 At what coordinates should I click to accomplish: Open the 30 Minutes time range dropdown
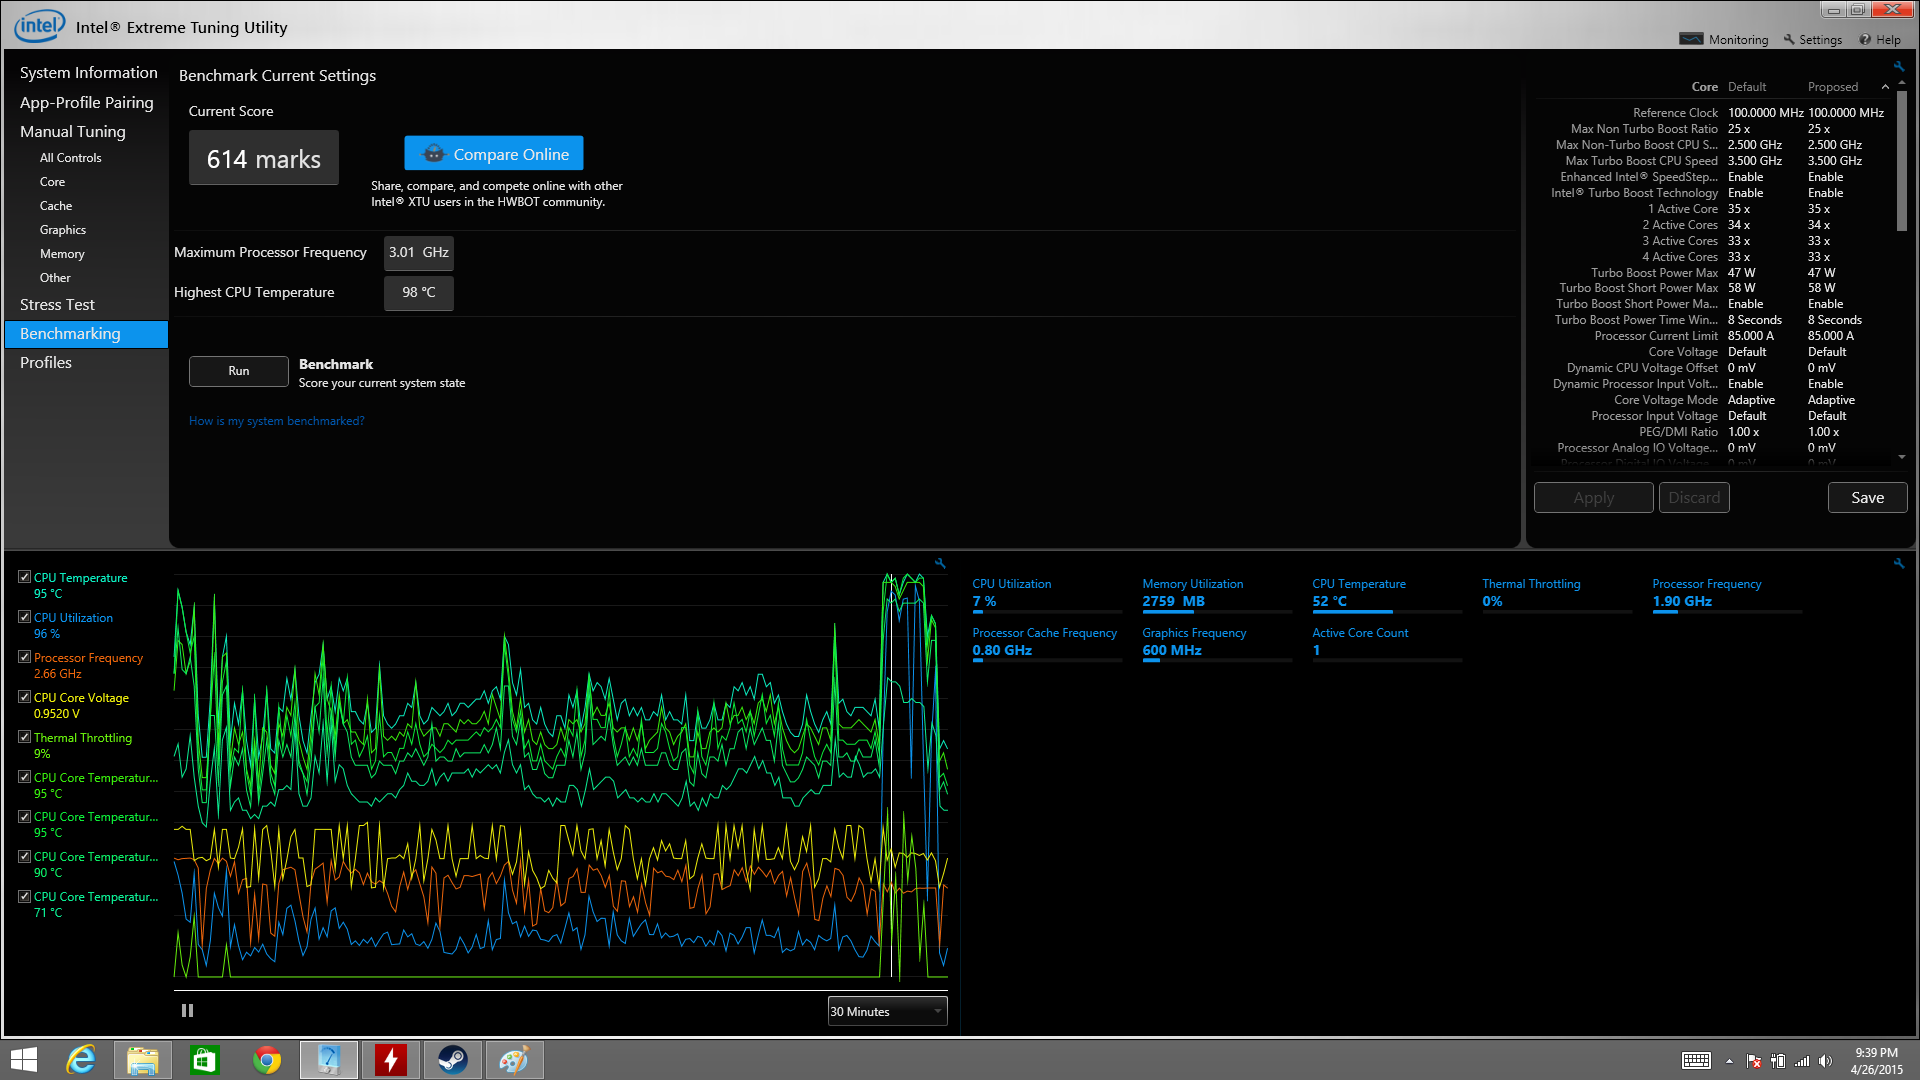[887, 1011]
